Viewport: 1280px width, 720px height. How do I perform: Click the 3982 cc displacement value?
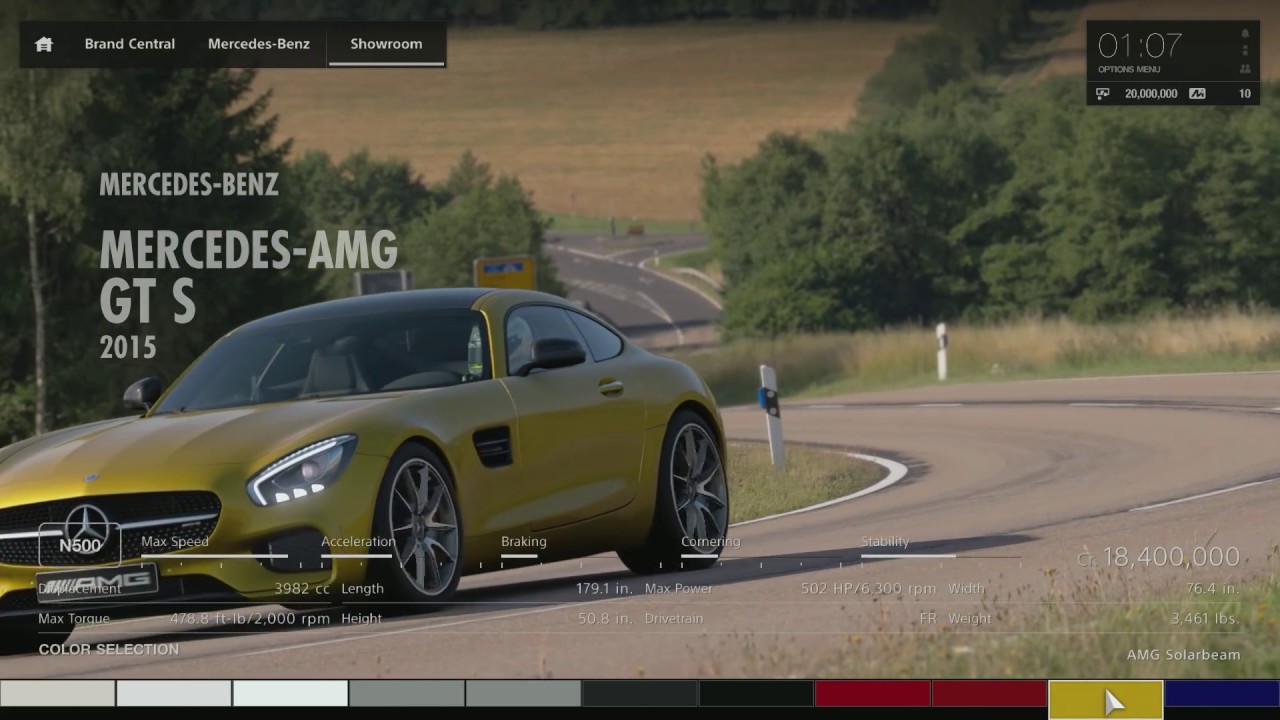point(302,589)
